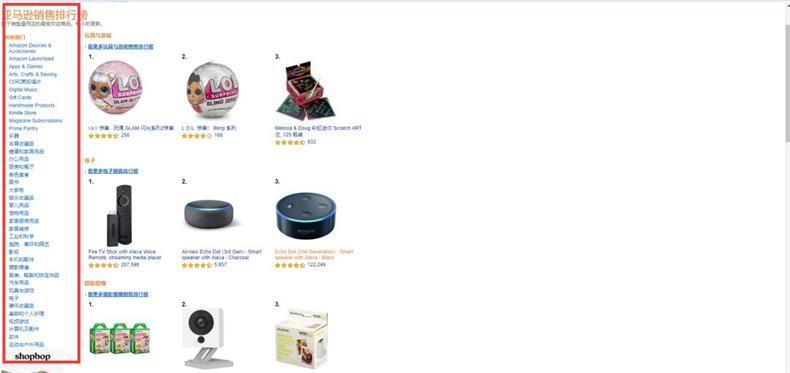Viewport: 790px width, 373px height.
Task: Open the shopbop advertisement banner
Action: tap(33, 356)
